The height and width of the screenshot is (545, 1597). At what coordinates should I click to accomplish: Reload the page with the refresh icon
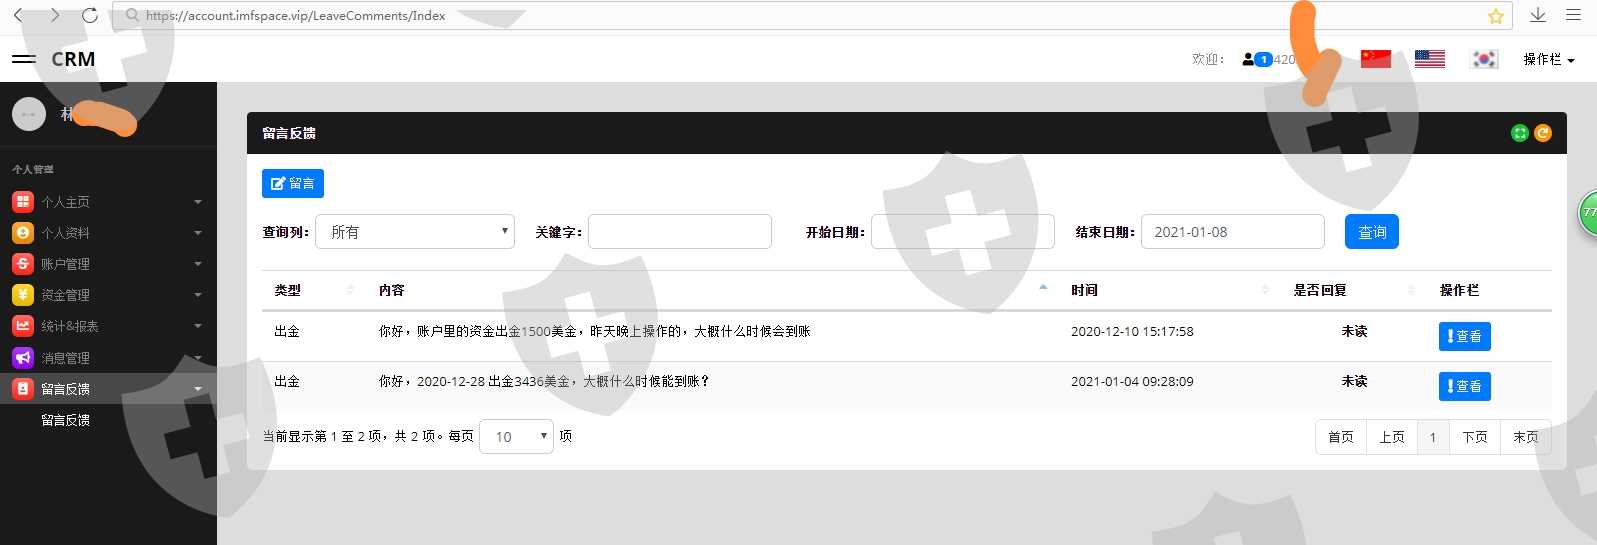coord(90,15)
